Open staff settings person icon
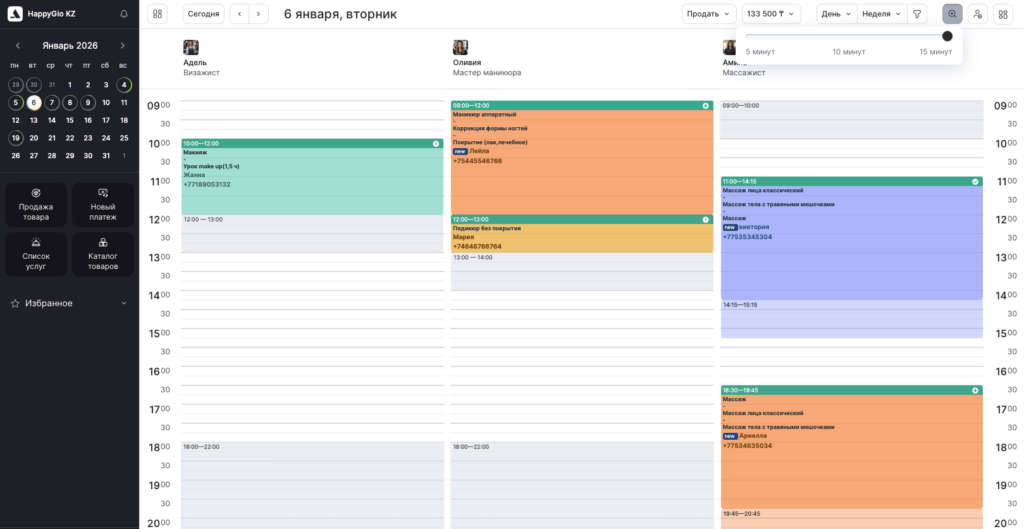The width and height of the screenshot is (1024, 529). [x=977, y=14]
